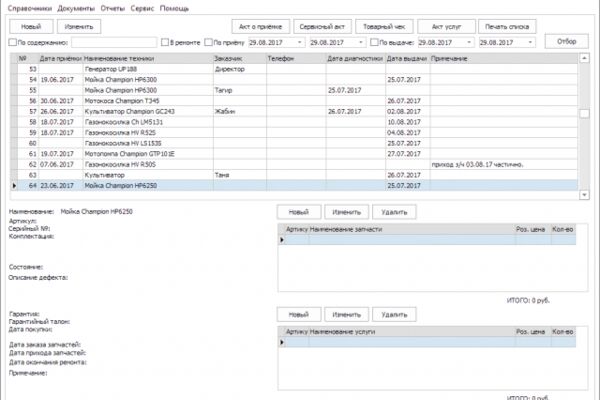Click the Сервисный акт button
This screenshot has width=600, height=400.
pos(322,26)
